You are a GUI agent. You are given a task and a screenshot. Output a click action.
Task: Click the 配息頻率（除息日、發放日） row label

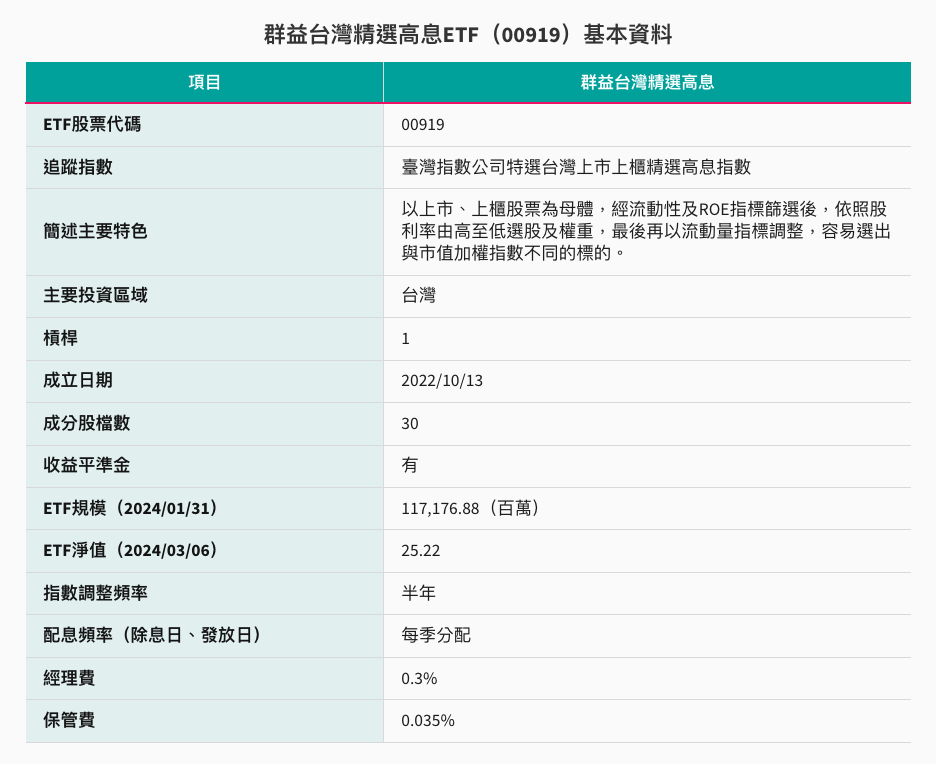tap(152, 636)
